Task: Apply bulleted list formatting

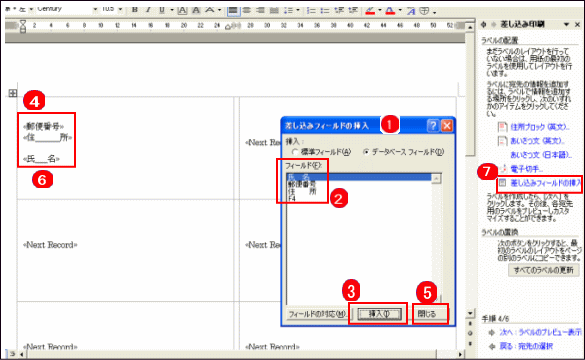Action: 325,10
